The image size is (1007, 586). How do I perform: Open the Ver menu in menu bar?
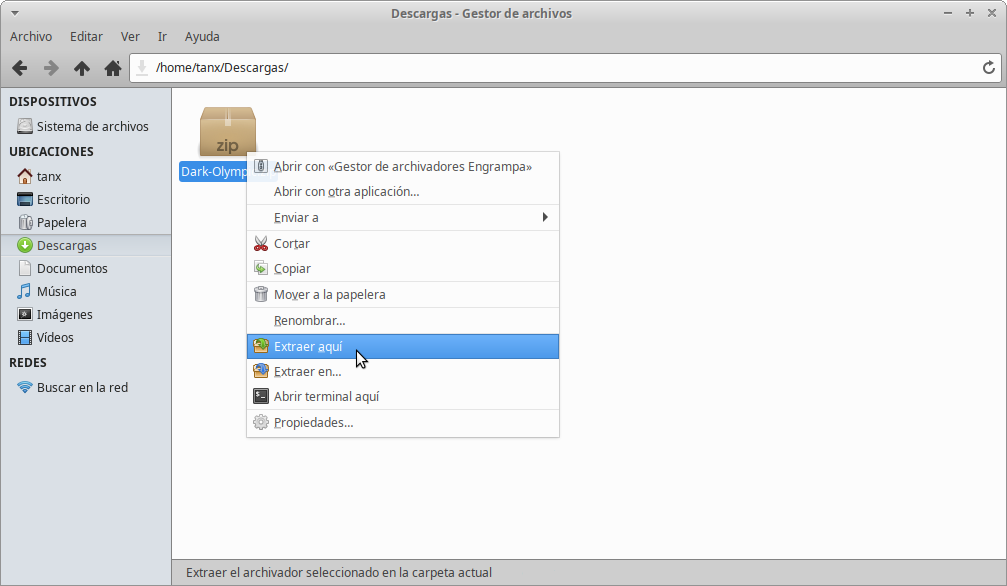(130, 36)
